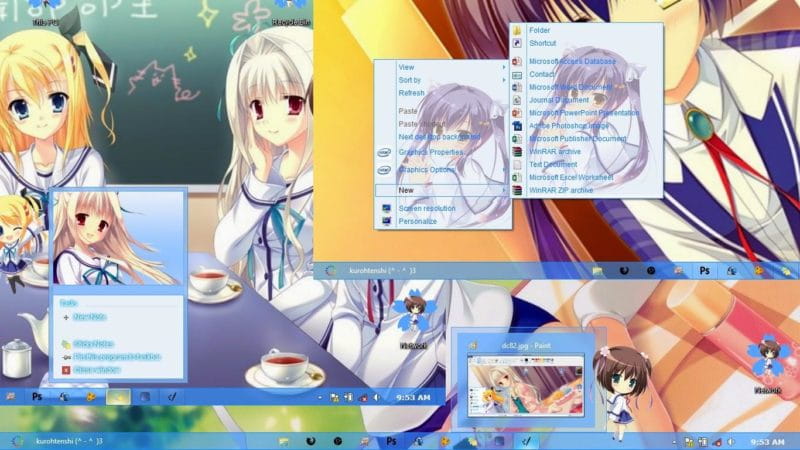
Task: Open Recycle Bin desktop icon
Action: 291,13
